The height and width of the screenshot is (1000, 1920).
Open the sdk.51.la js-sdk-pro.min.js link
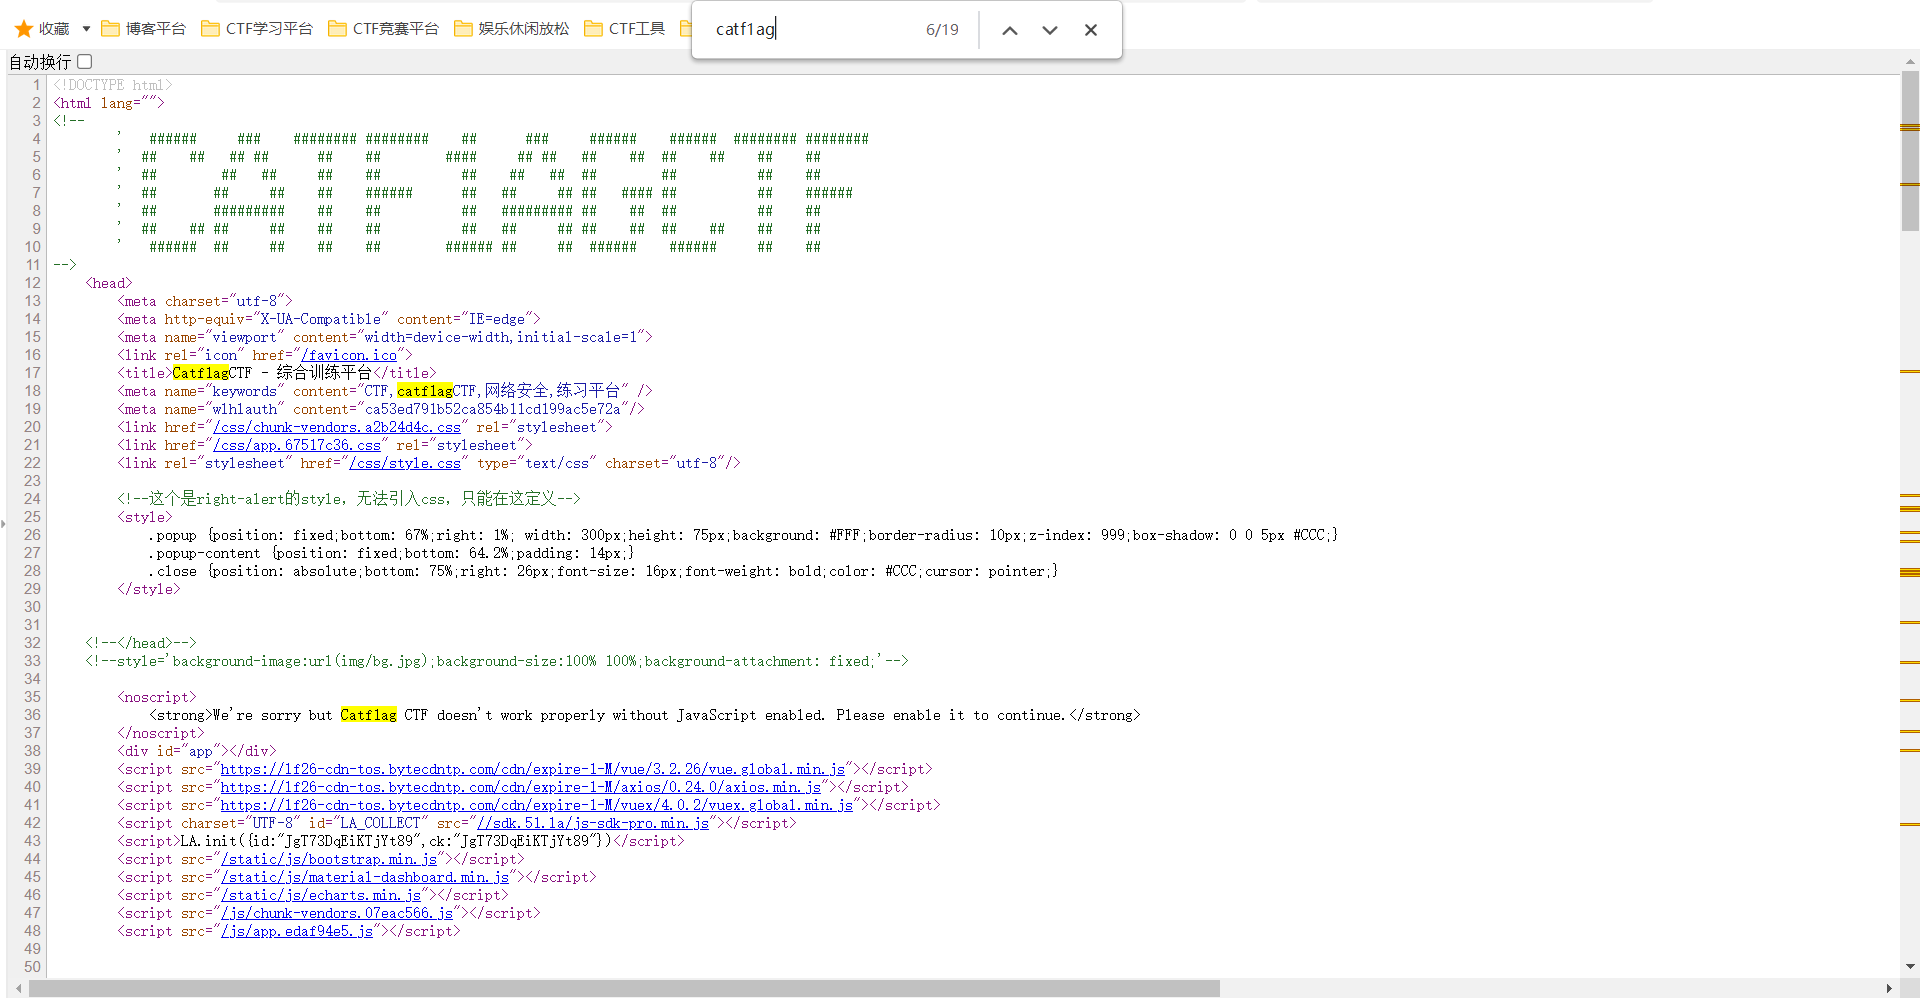click(593, 823)
